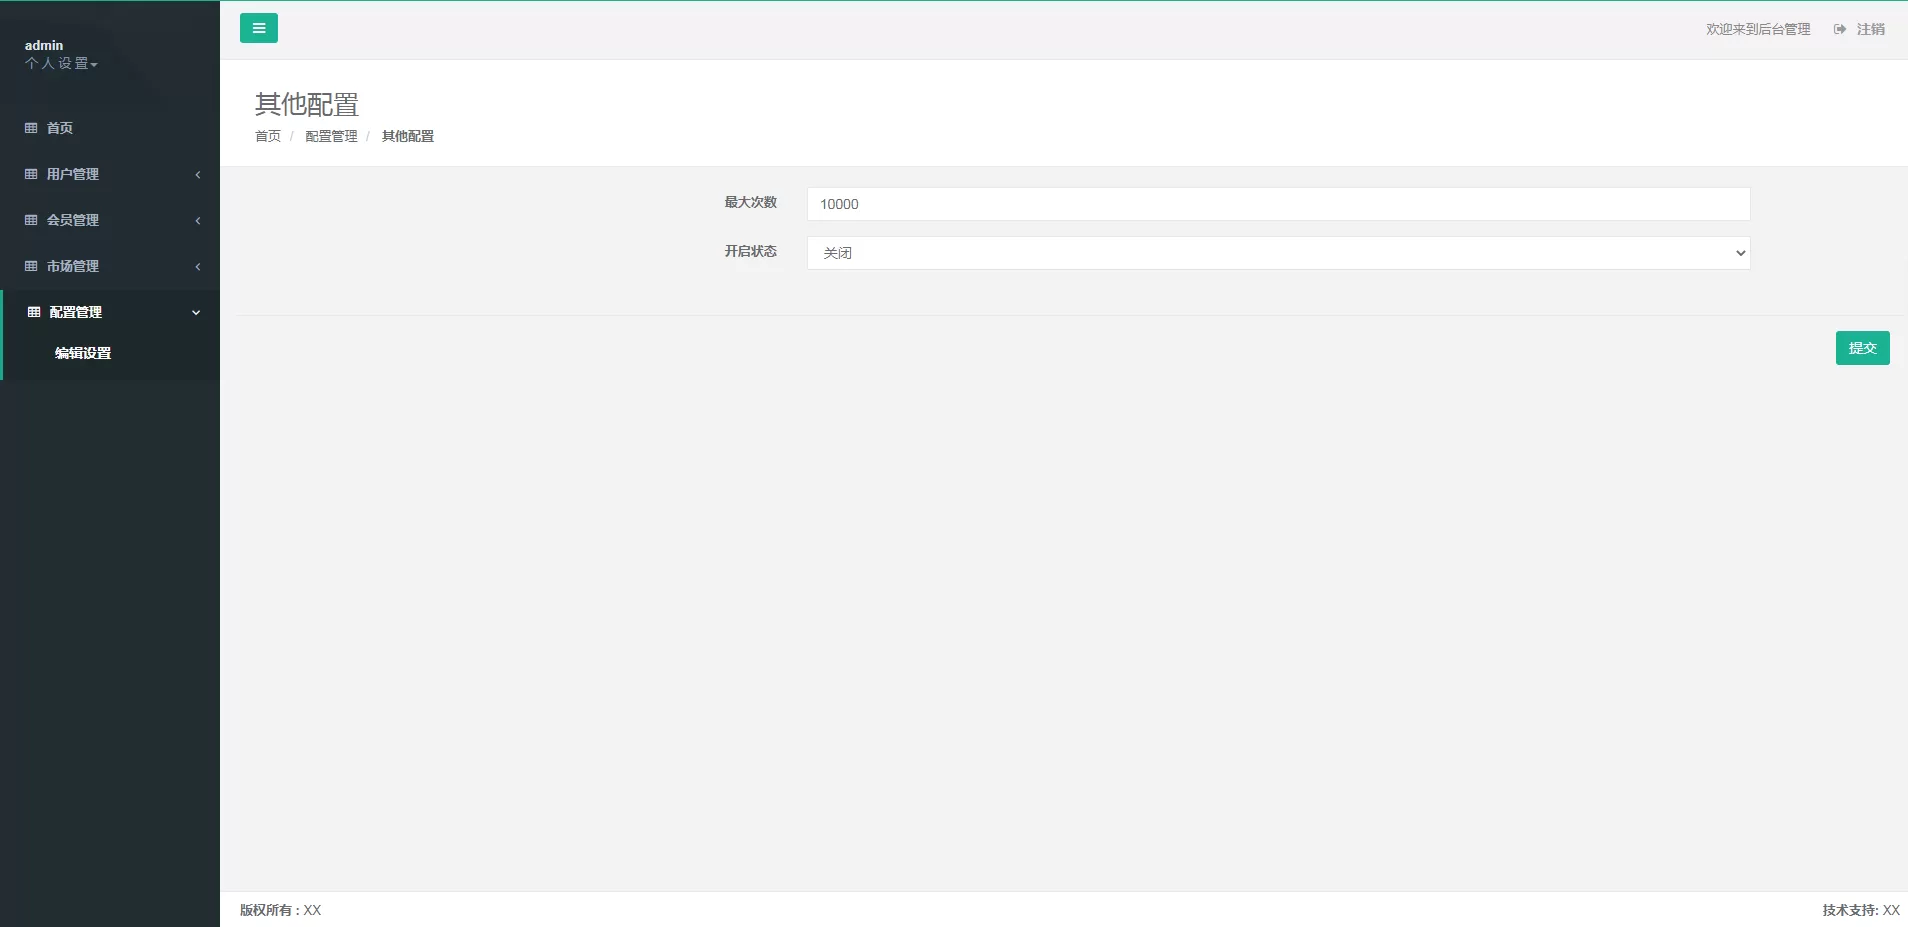Click the admin username in sidebar
The width and height of the screenshot is (1908, 927).
[44, 45]
